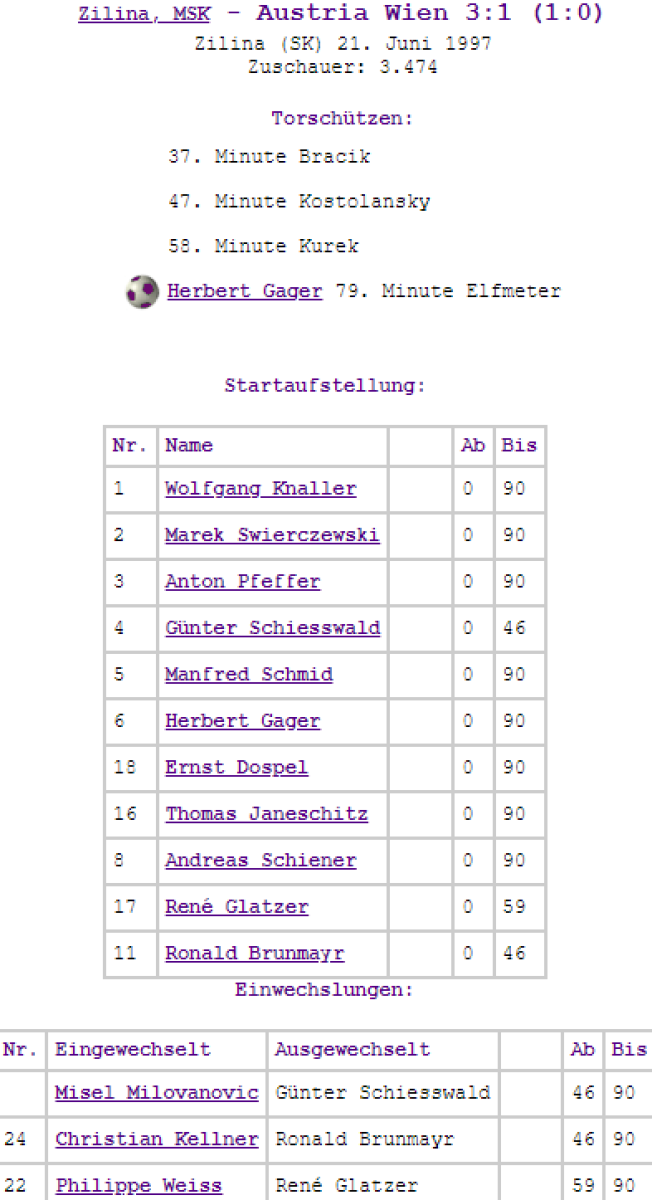Click the Philippe Weiss link

139,1185
